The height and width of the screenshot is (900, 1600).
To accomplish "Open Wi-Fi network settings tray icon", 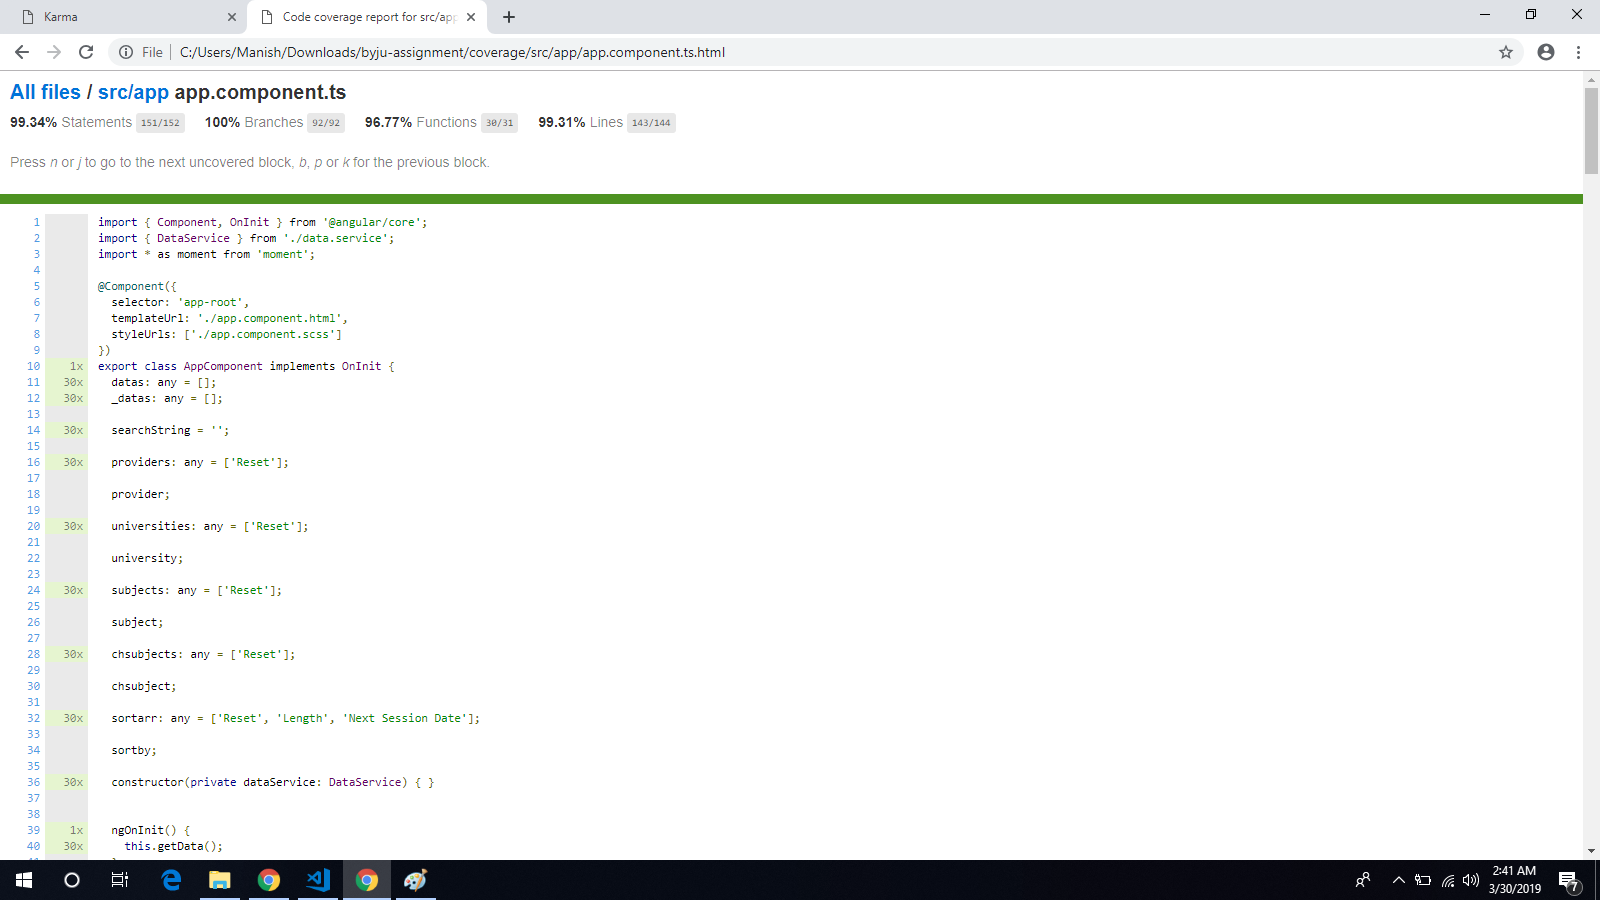I will [1447, 880].
